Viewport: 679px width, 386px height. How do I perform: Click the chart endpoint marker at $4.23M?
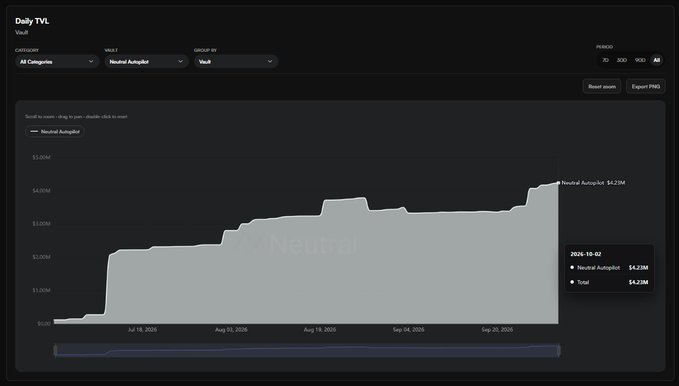[558, 183]
